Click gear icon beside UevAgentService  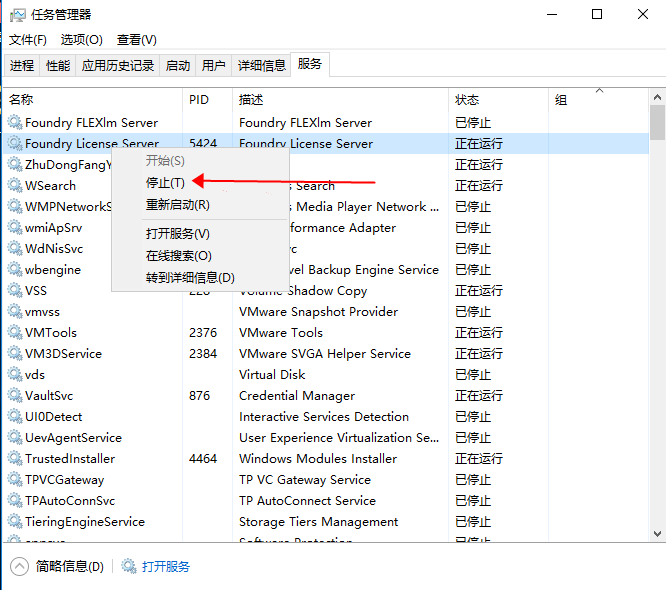click(x=15, y=438)
